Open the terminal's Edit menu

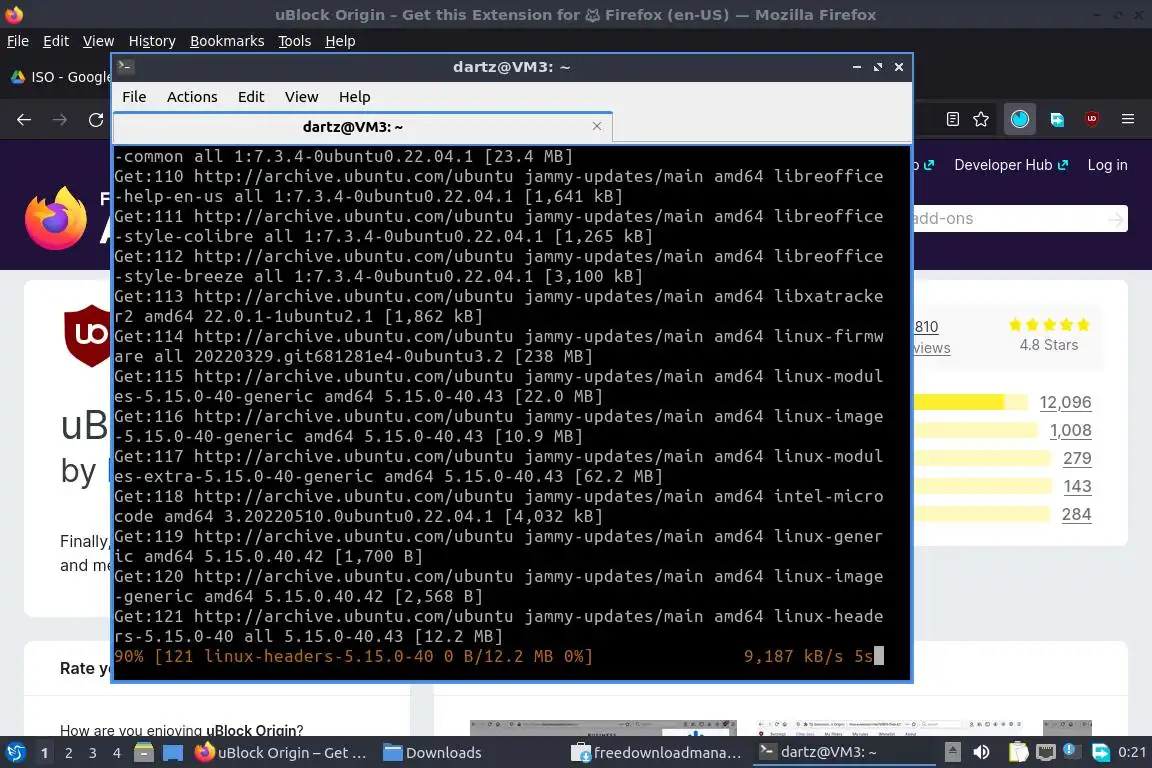pos(251,97)
